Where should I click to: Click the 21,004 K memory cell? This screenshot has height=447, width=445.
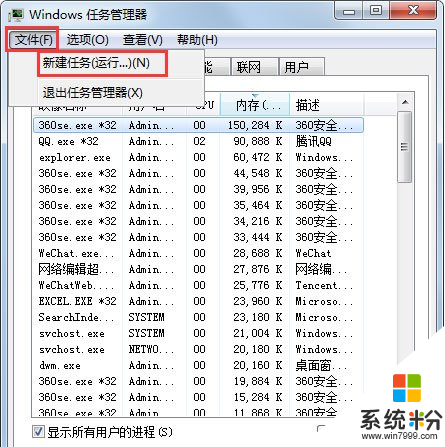[258, 333]
